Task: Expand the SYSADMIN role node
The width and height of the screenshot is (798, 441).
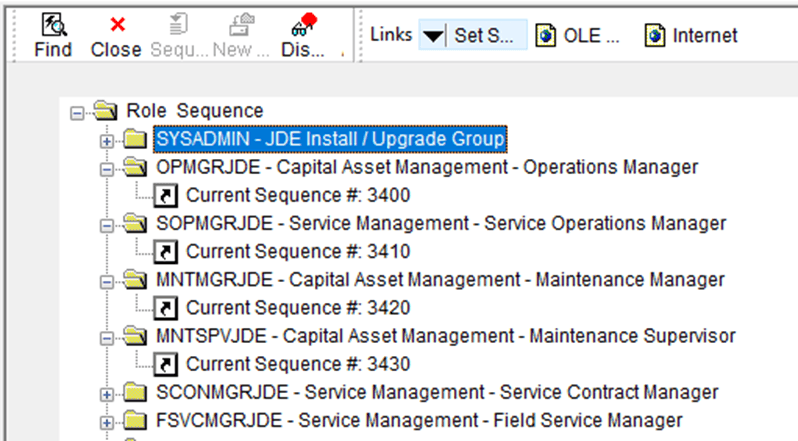Action: pyautogui.click(x=107, y=141)
